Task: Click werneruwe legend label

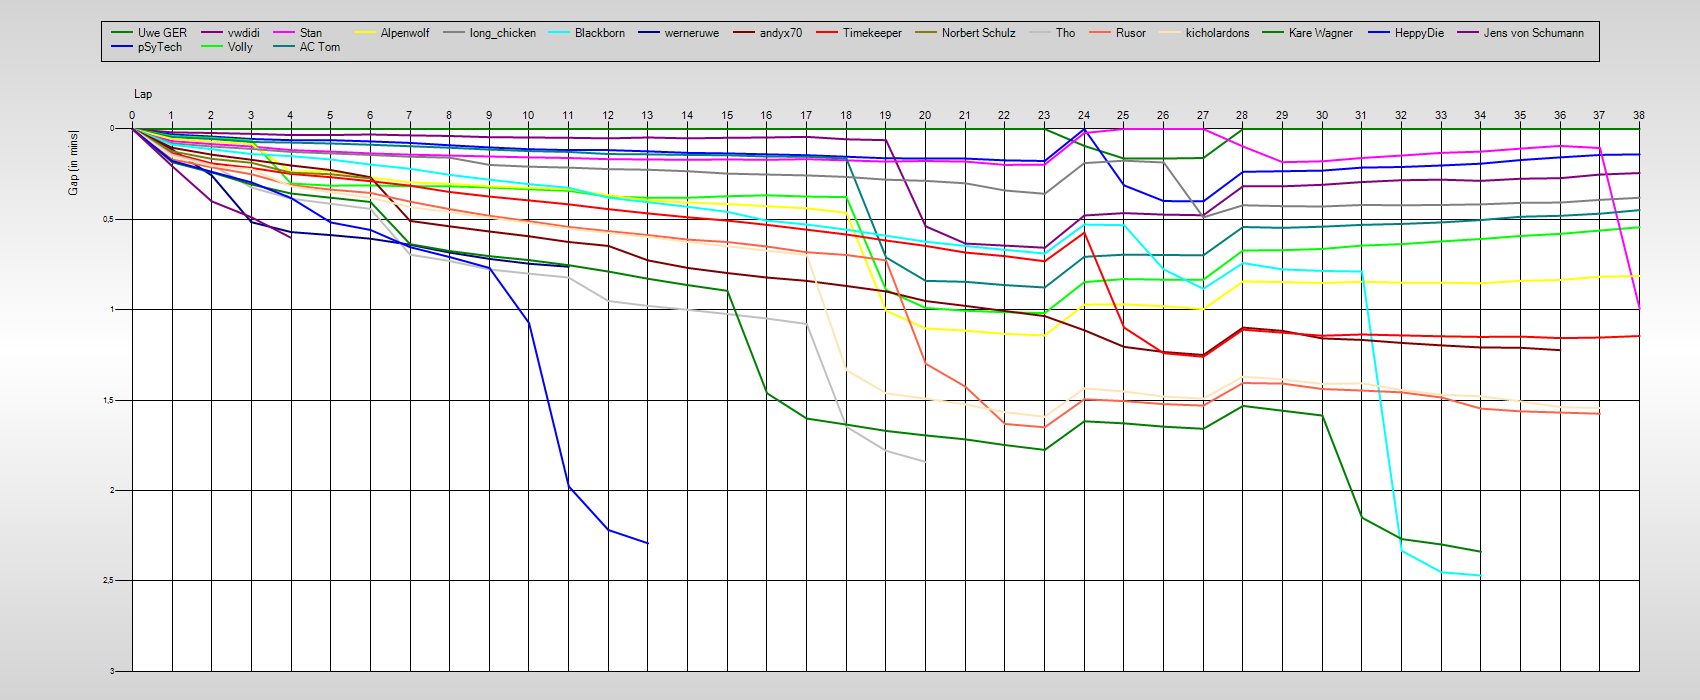Action: [x=691, y=33]
